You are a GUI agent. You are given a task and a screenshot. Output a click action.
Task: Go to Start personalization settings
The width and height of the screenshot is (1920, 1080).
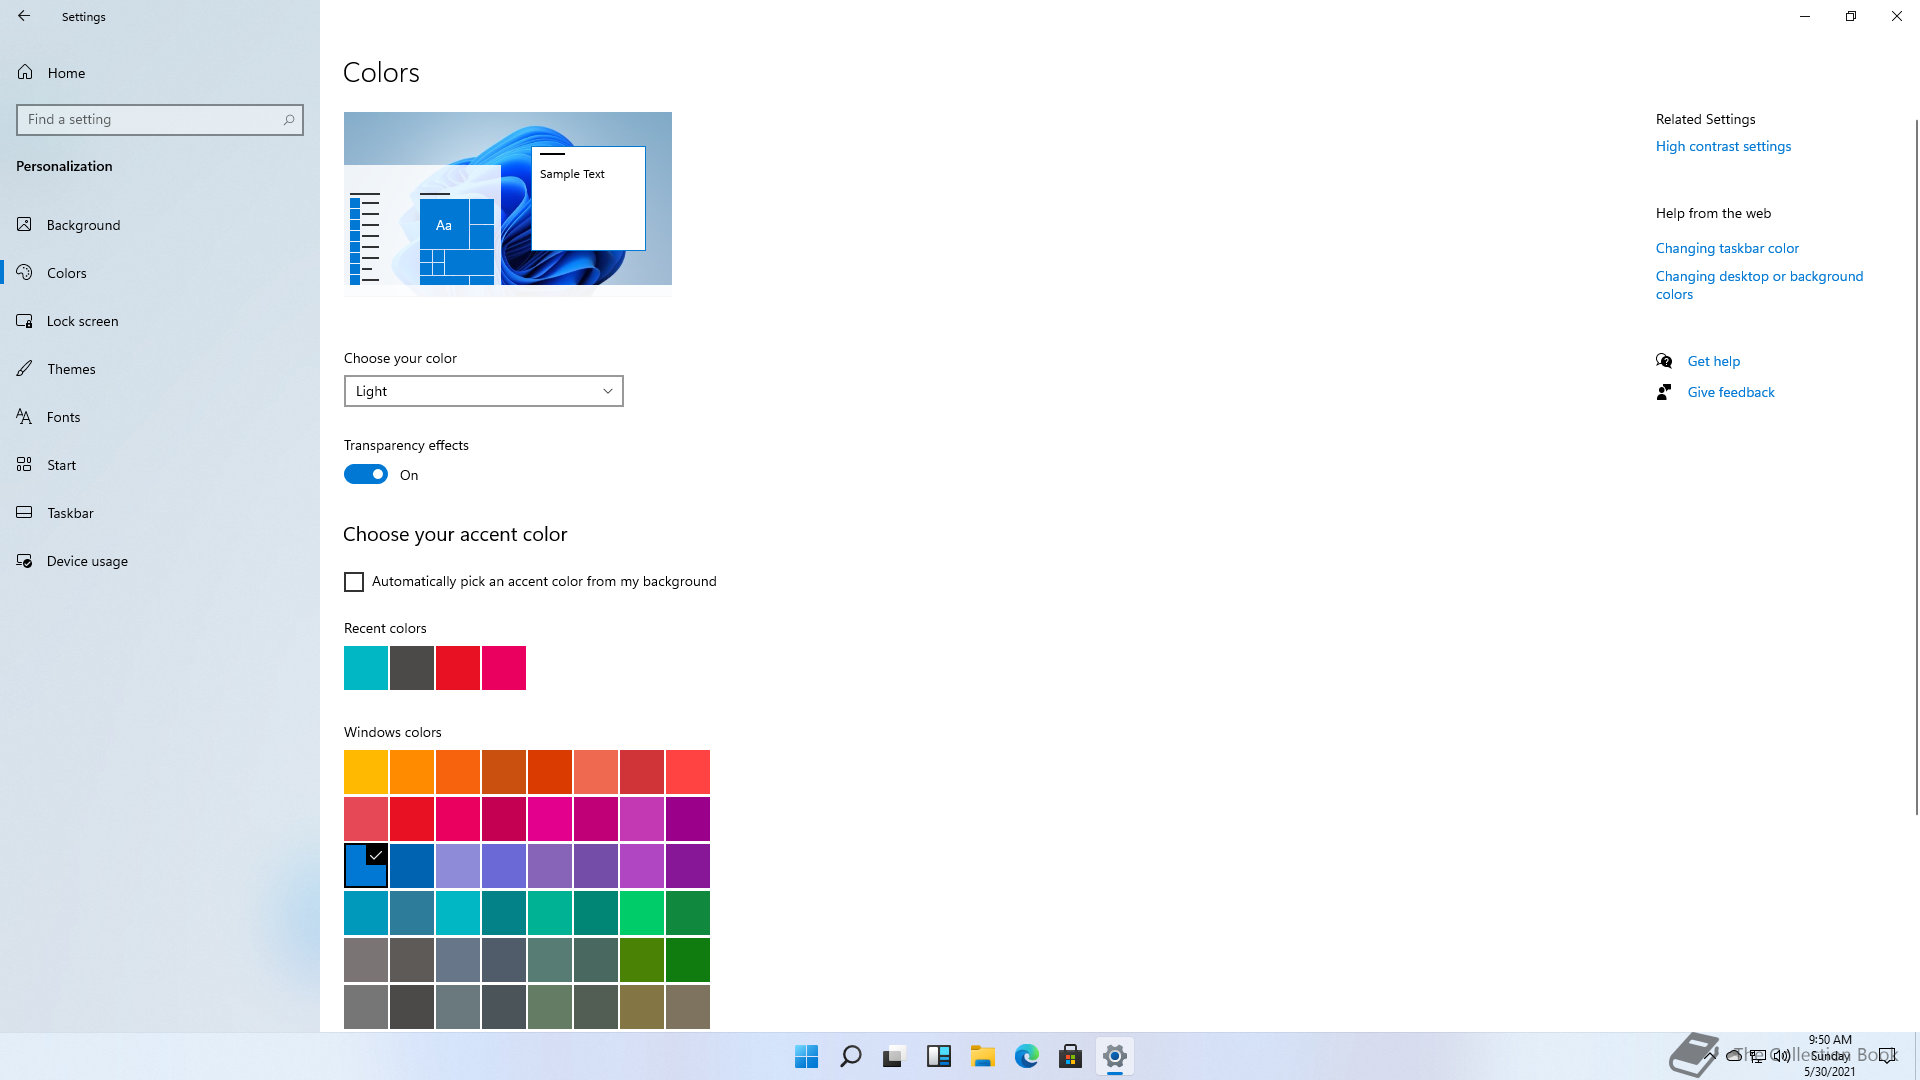point(160,465)
